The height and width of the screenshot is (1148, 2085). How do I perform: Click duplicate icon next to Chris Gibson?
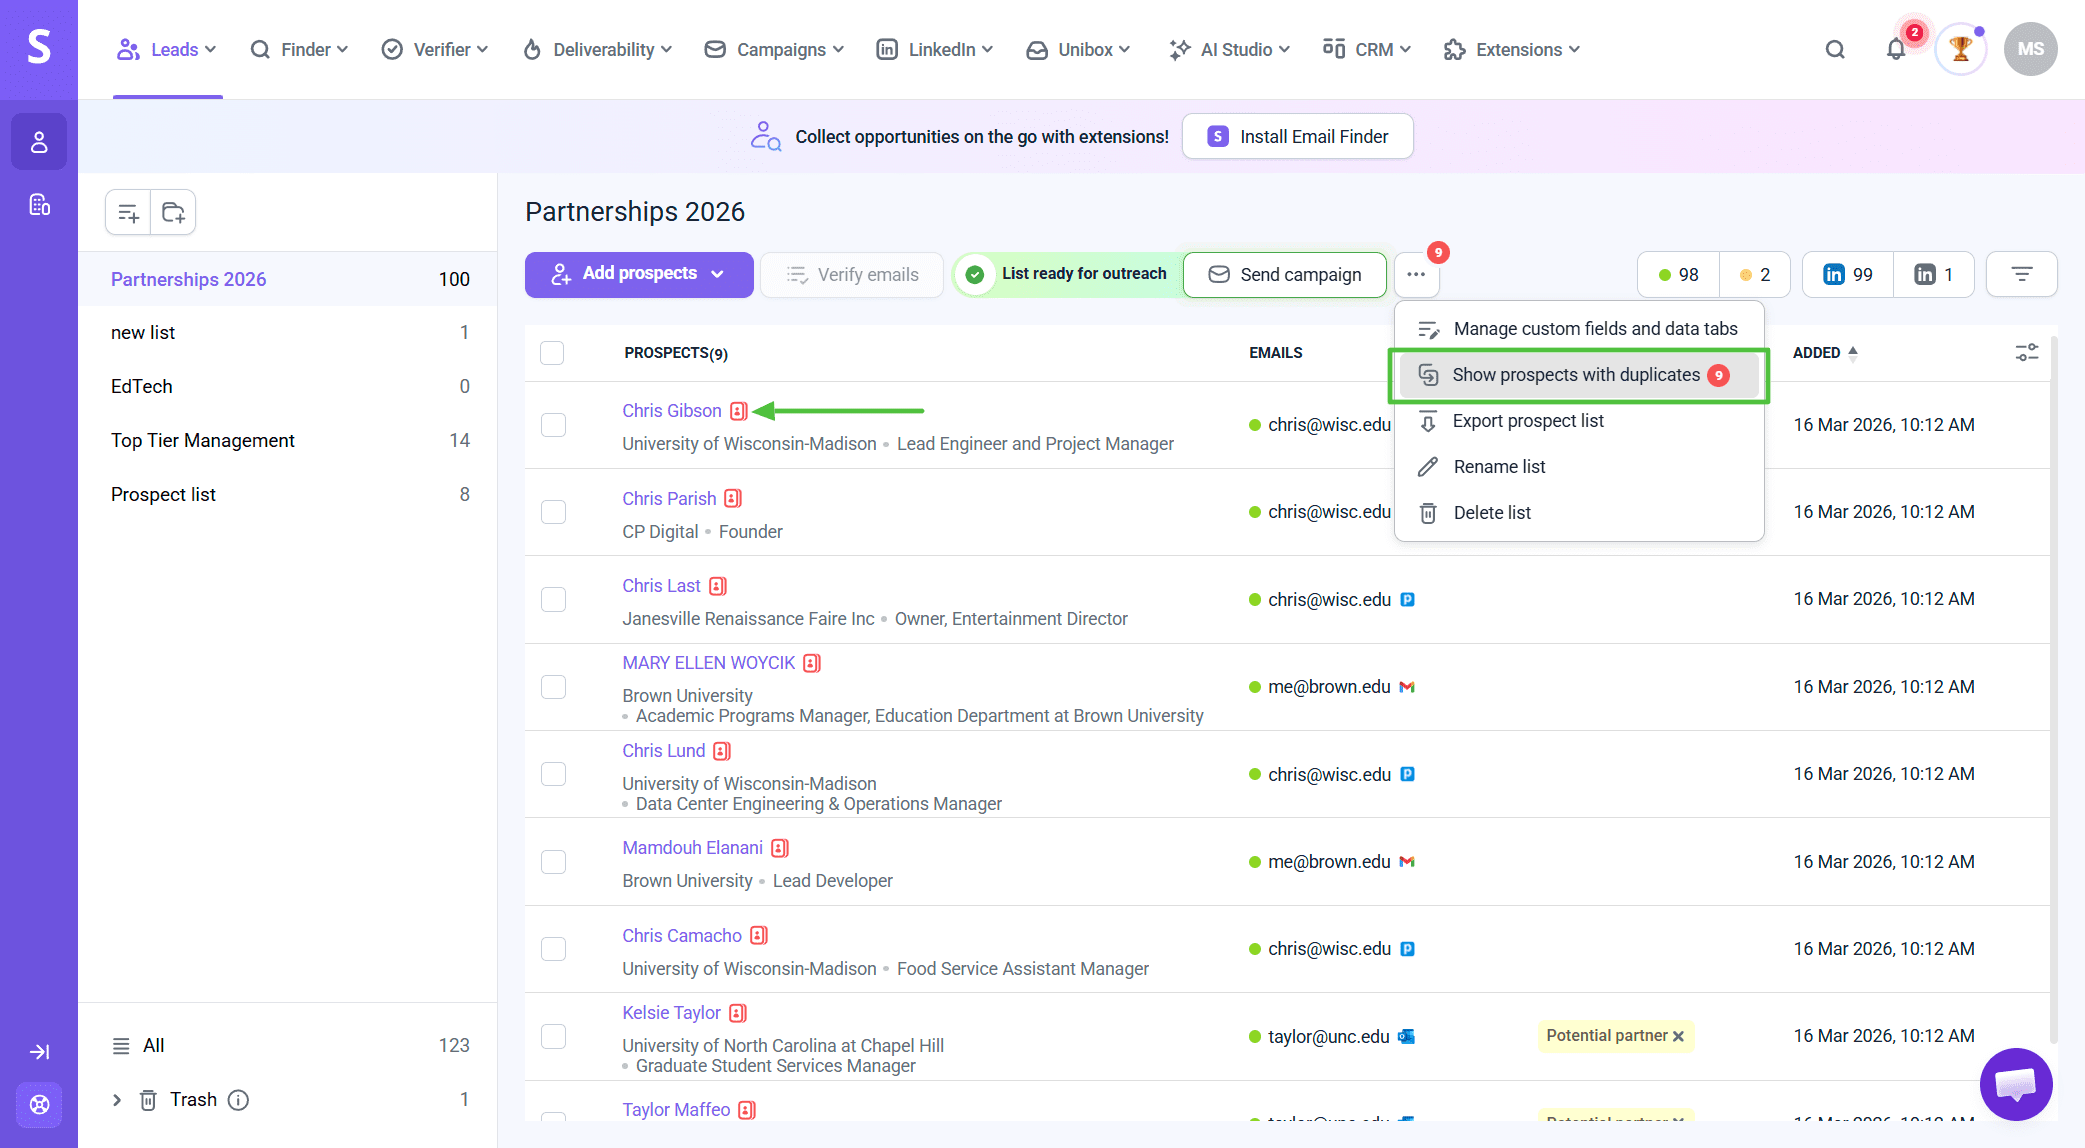739,411
